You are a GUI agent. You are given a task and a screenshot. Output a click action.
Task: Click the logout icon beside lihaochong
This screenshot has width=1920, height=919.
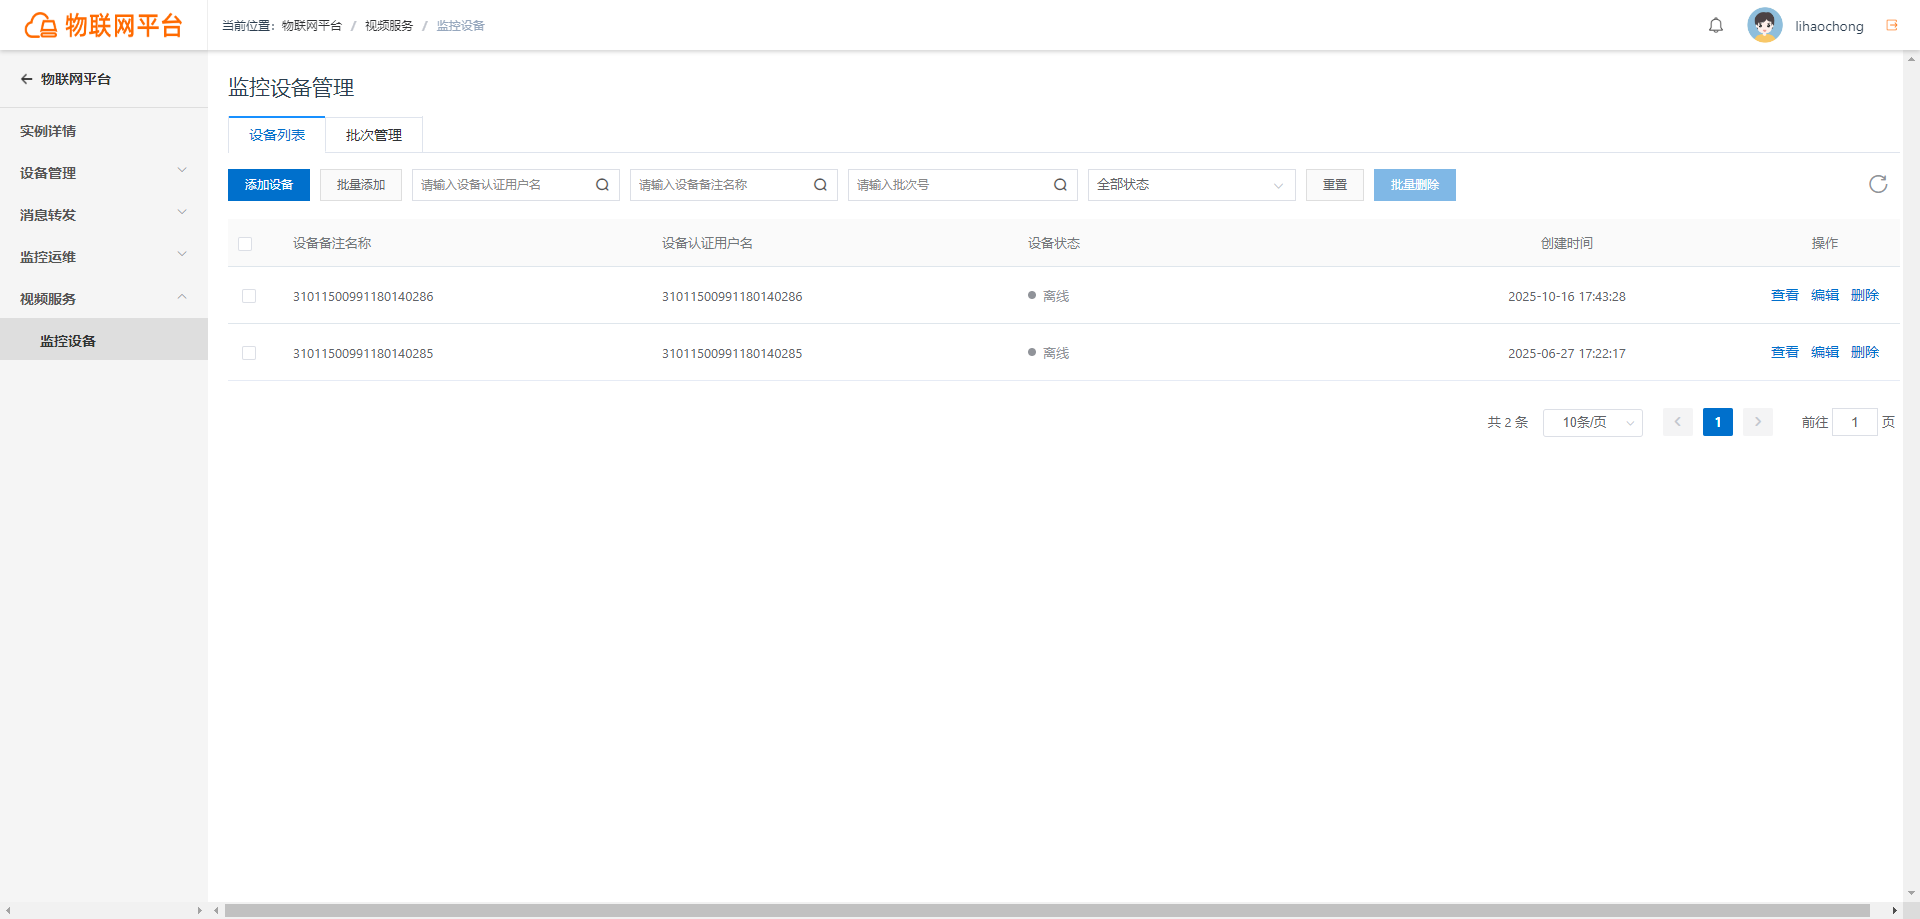click(x=1892, y=26)
